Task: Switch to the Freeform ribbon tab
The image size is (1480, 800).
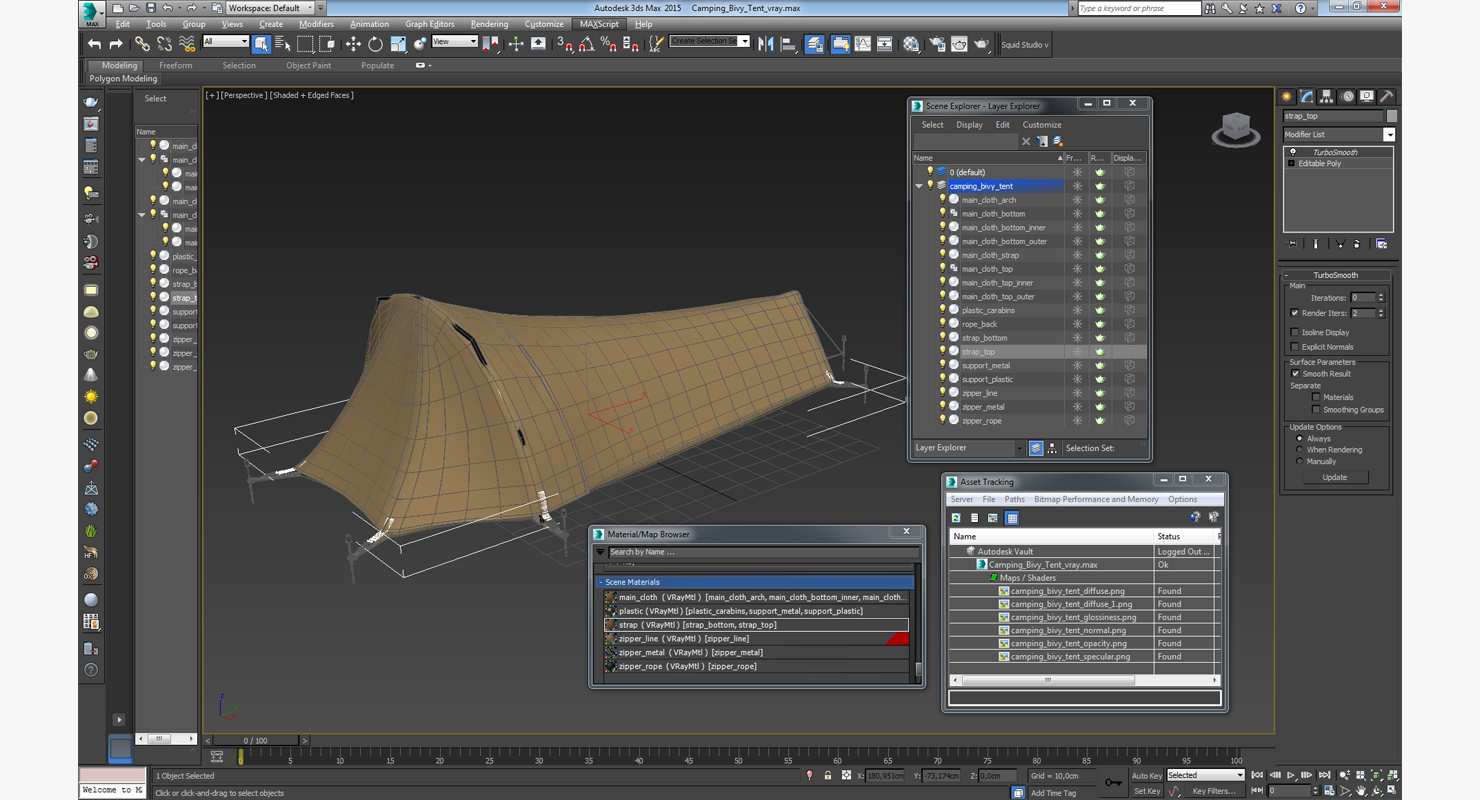Action: click(x=175, y=66)
